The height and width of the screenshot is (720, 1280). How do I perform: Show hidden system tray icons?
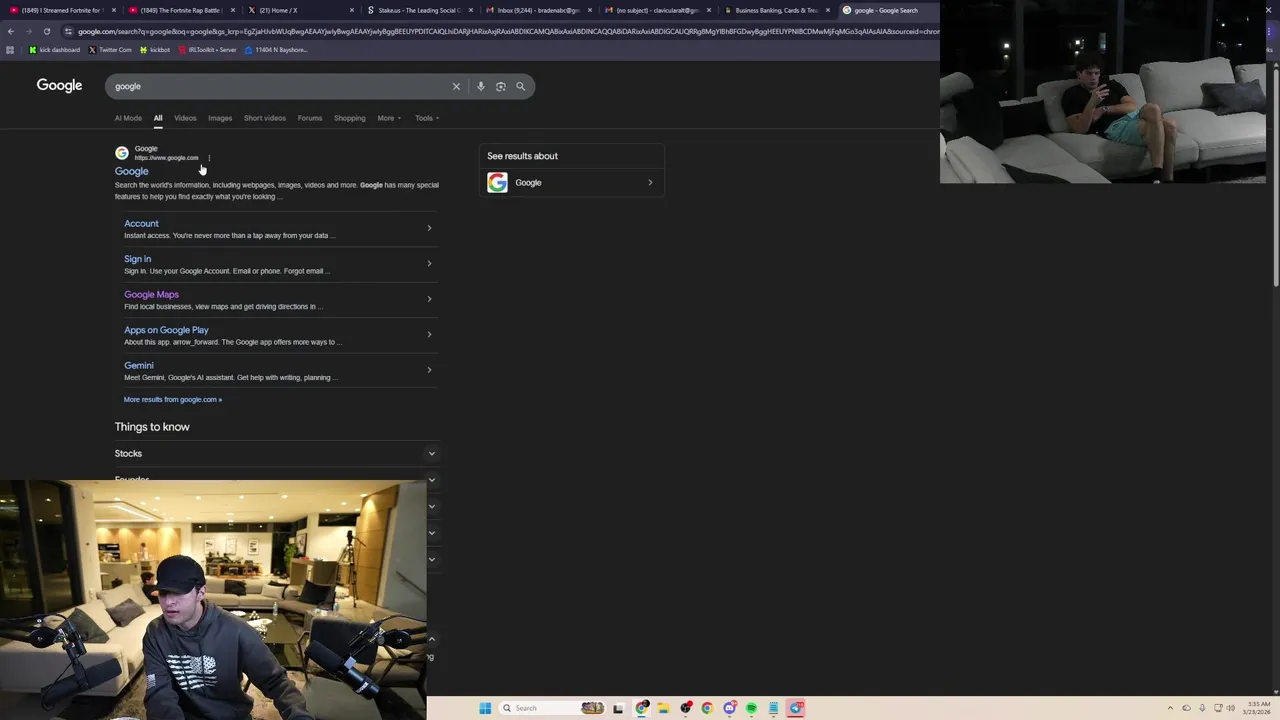click(1170, 708)
